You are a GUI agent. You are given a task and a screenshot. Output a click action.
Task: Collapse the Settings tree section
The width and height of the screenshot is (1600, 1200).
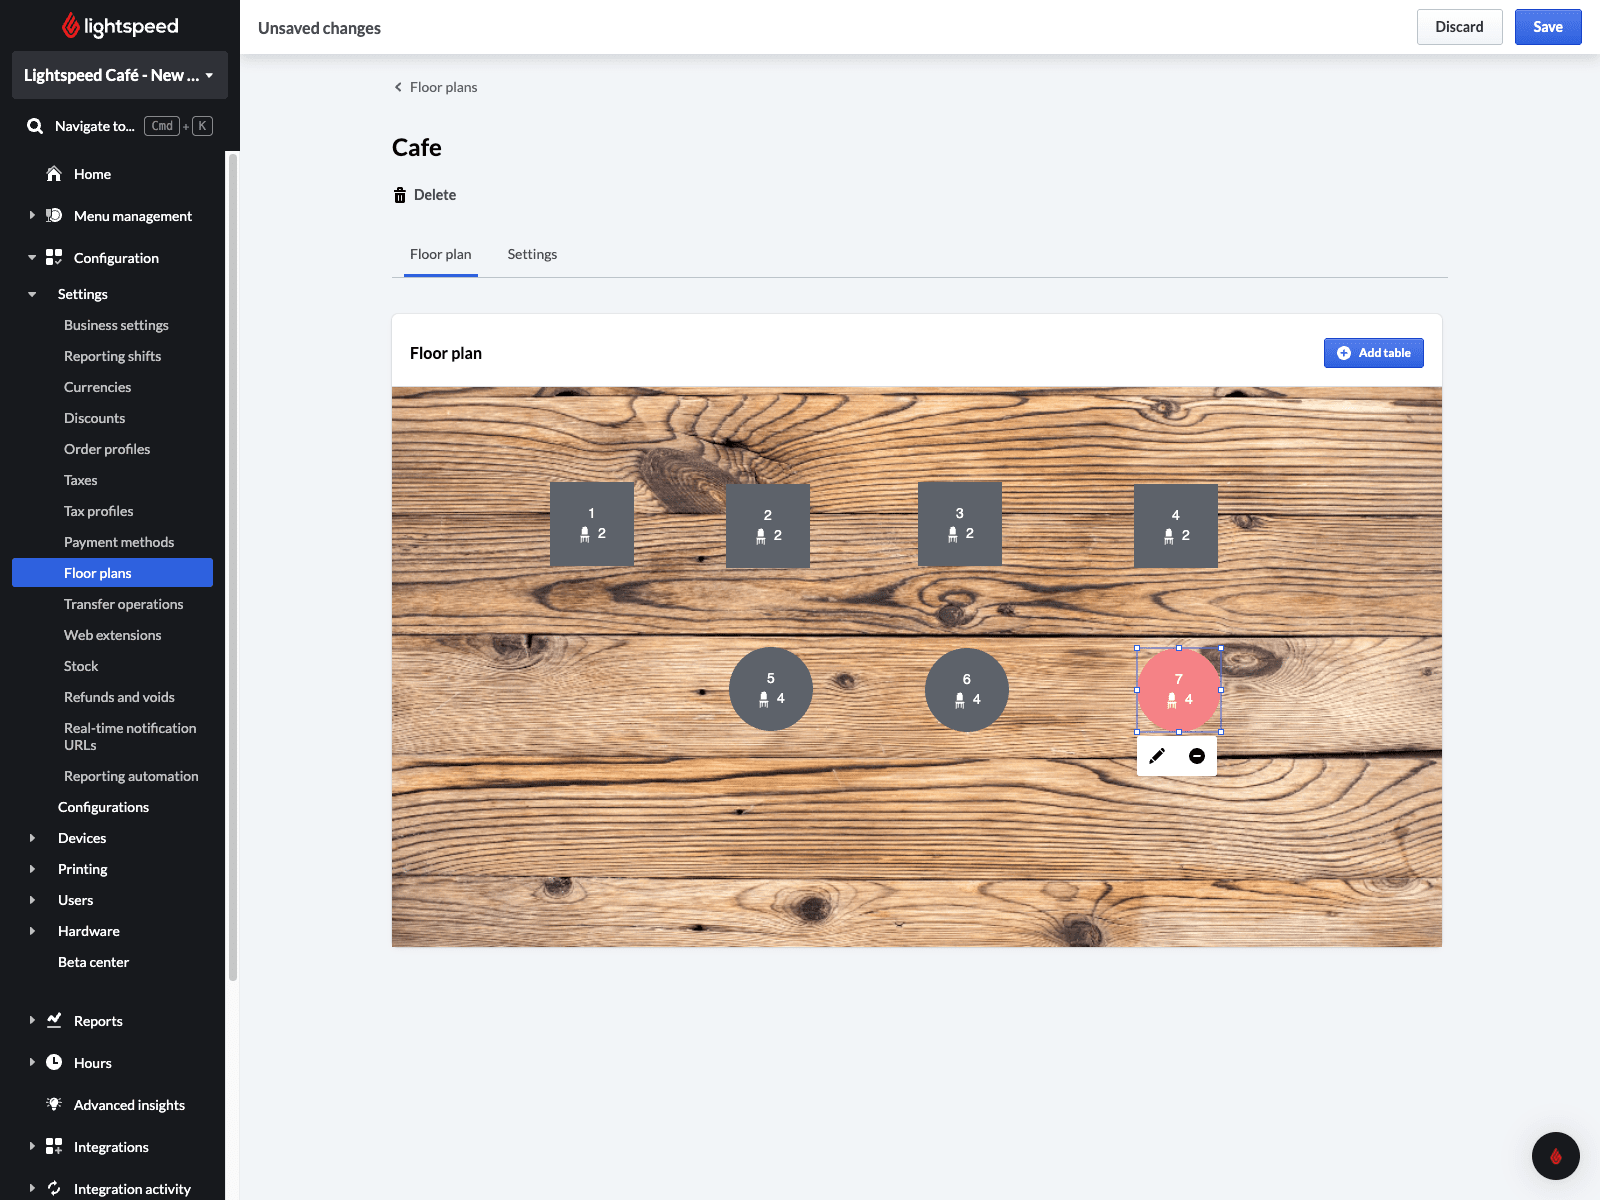coord(32,294)
